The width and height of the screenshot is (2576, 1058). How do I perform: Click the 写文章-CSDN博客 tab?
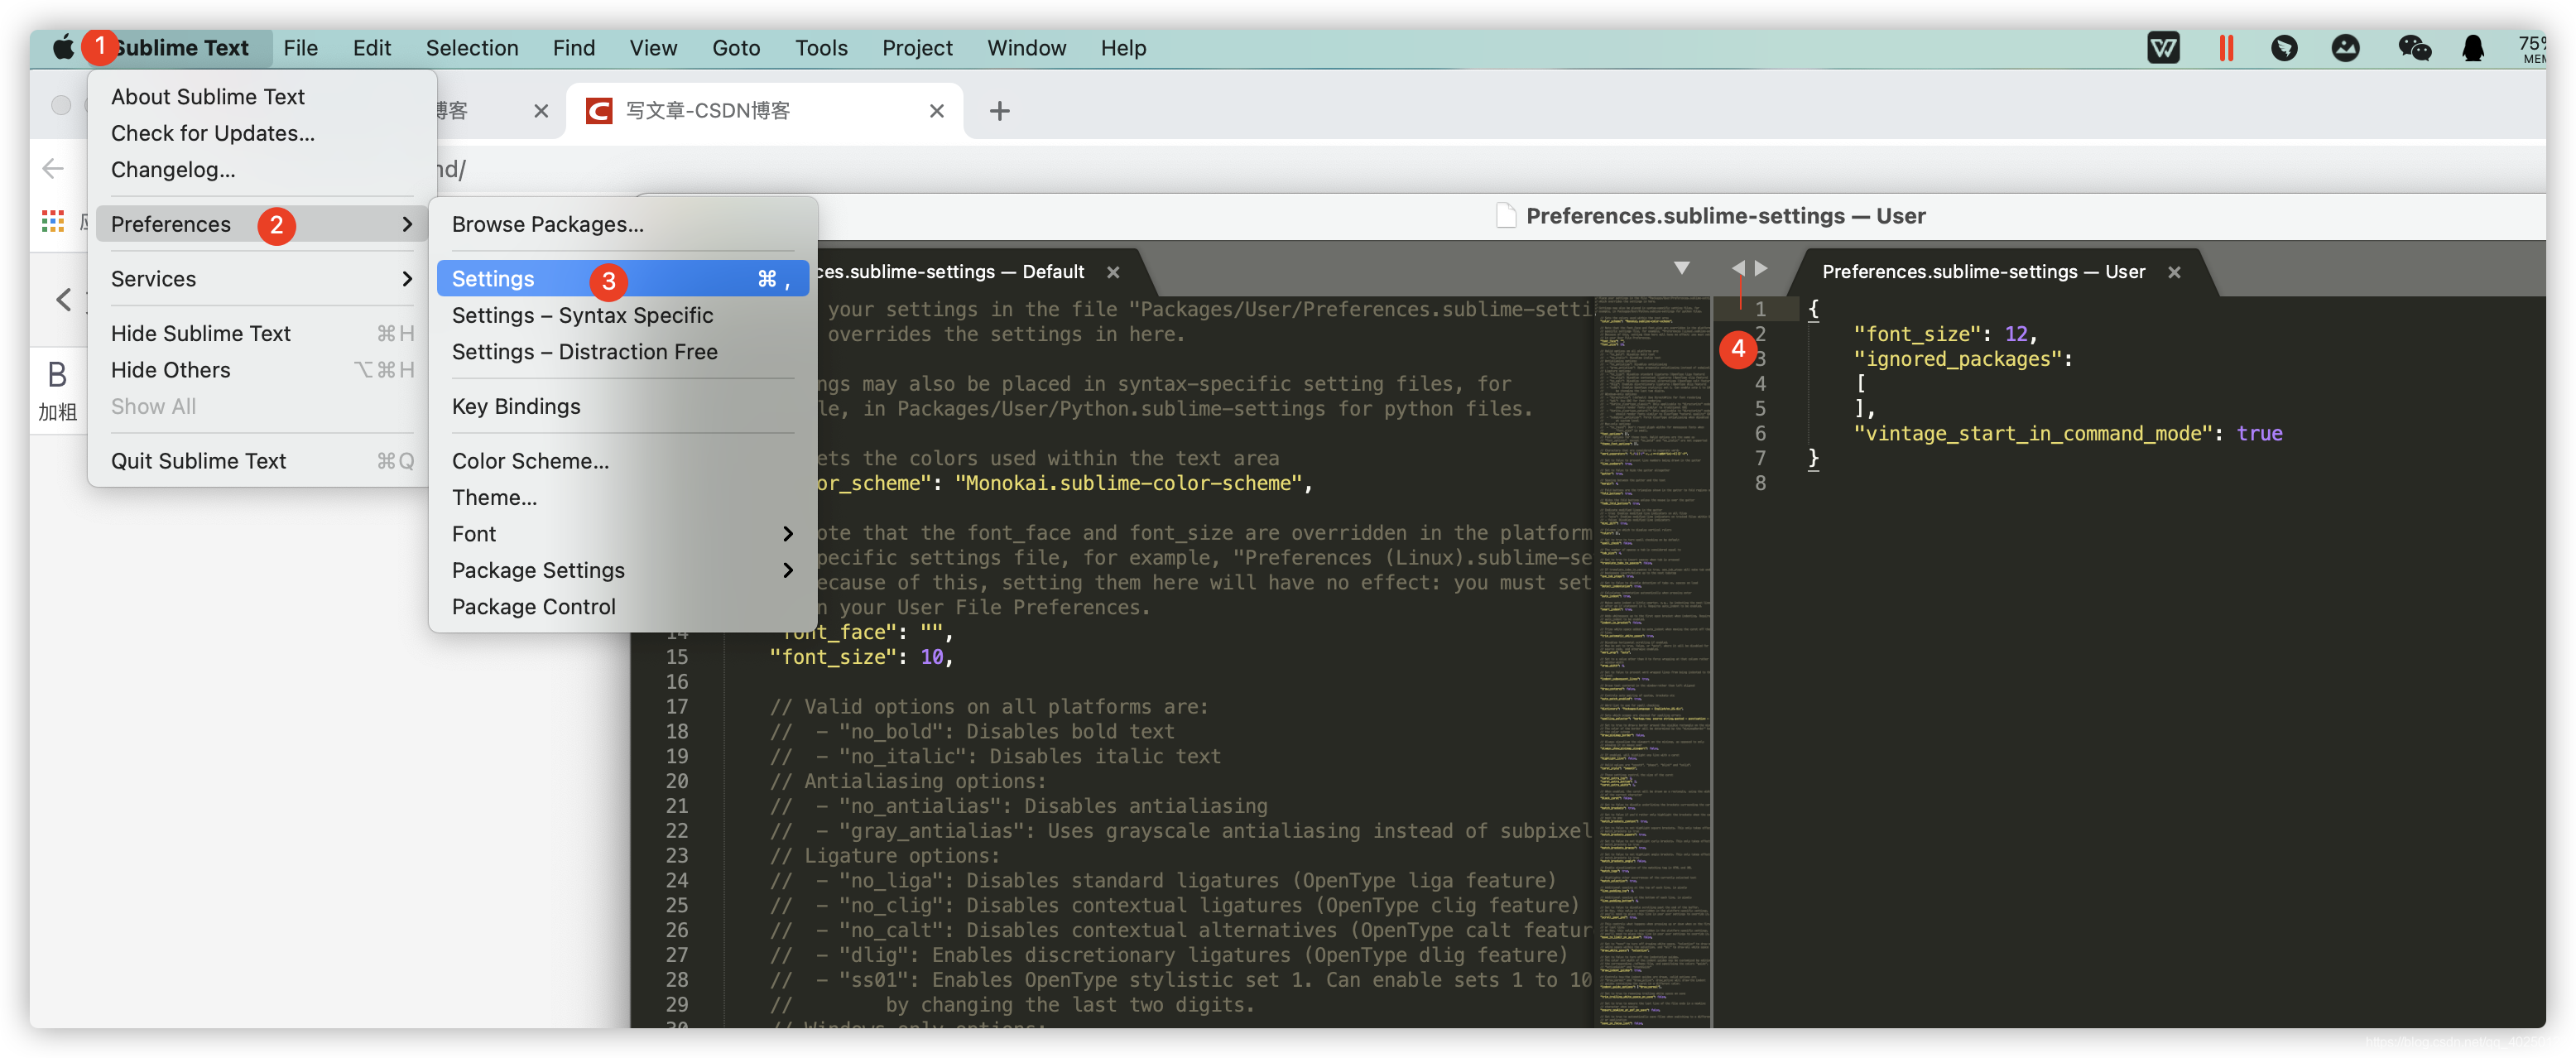pyautogui.click(x=759, y=108)
